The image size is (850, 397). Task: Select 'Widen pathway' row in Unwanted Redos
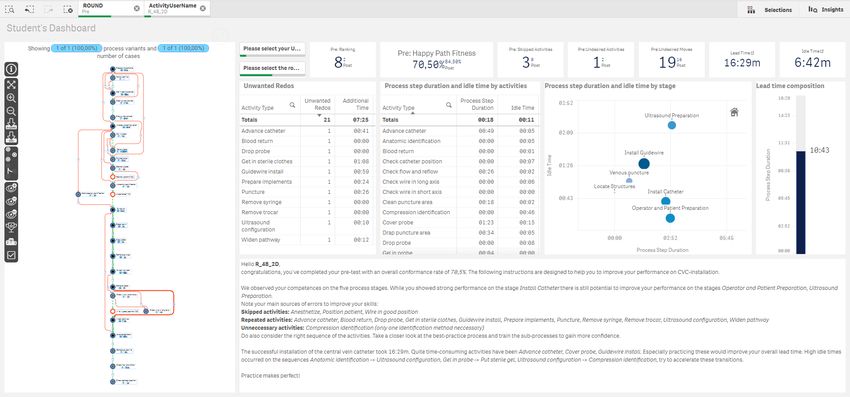307,240
